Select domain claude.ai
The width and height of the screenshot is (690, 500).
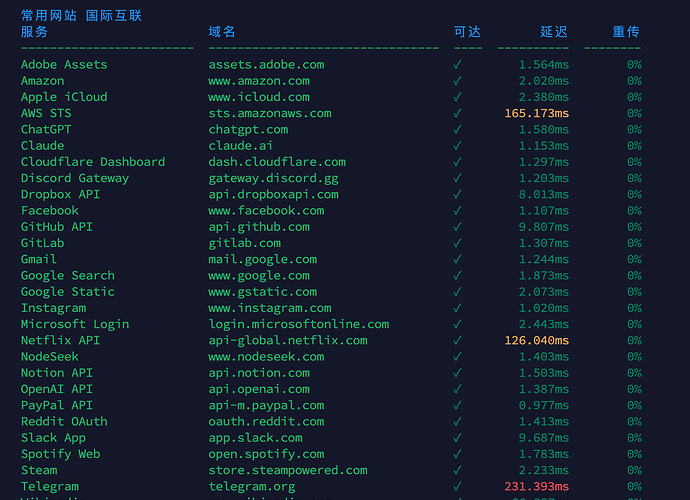click(x=240, y=146)
